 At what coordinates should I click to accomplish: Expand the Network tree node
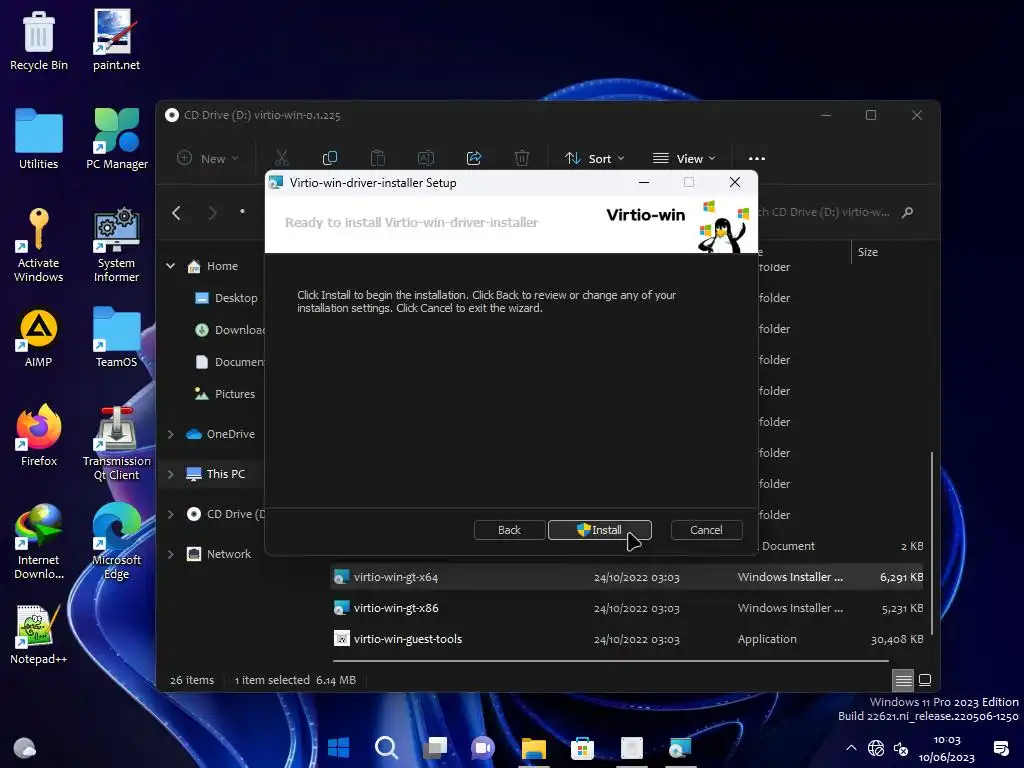tap(170, 554)
